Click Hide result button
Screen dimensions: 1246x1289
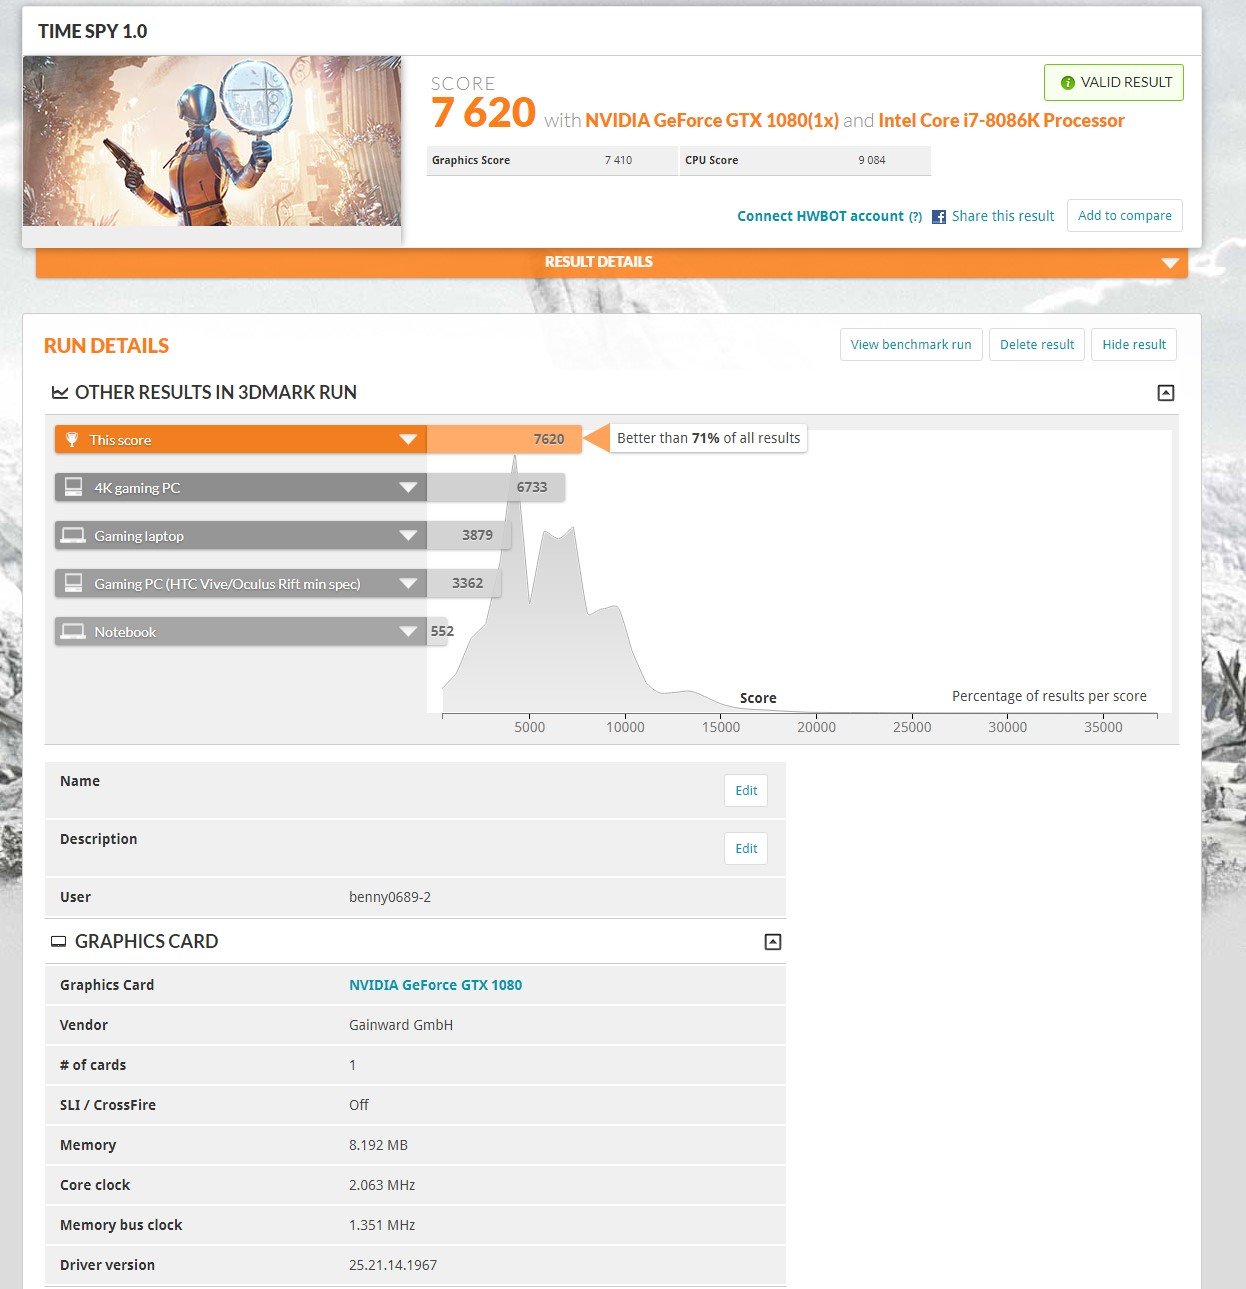1134,345
